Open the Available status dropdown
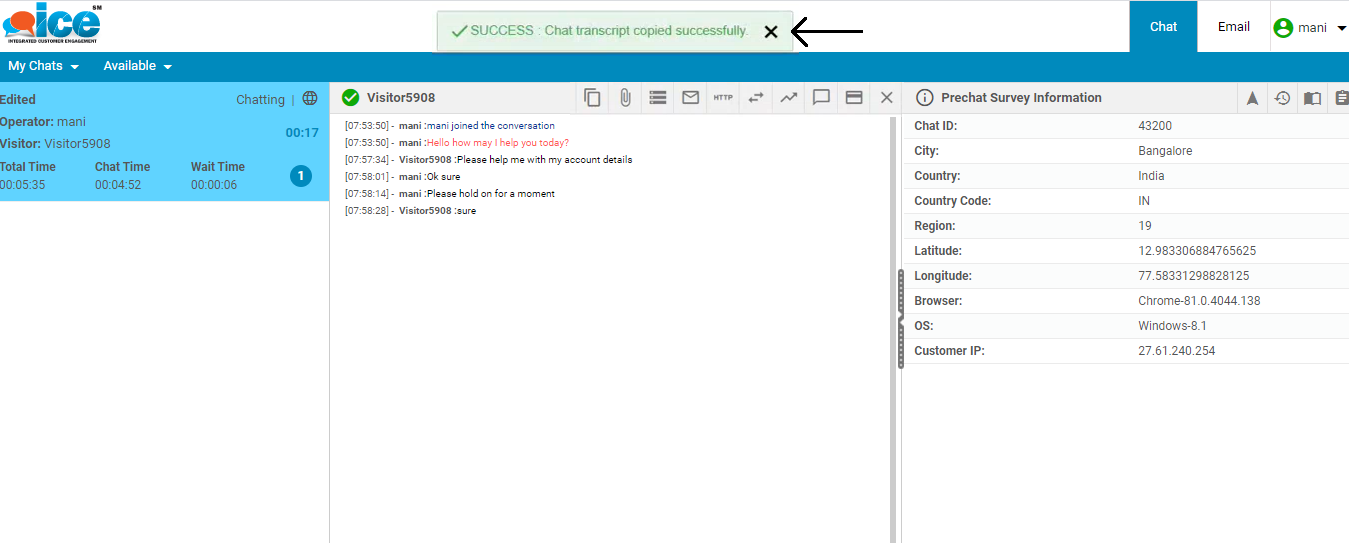The image size is (1349, 550). pyautogui.click(x=137, y=66)
